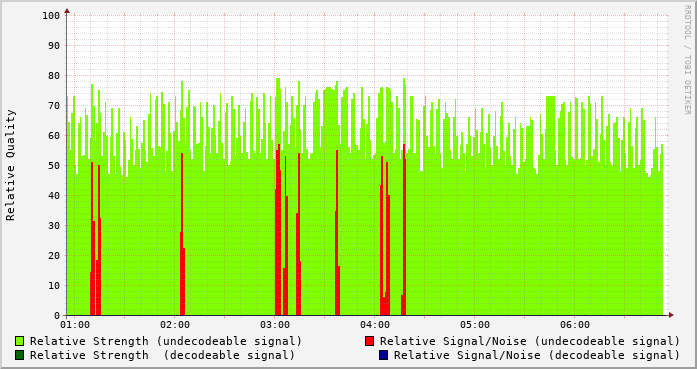Click the Relative Strength (undecodeable signal) legend text
Screen dimensions: 697x369
coord(166,341)
